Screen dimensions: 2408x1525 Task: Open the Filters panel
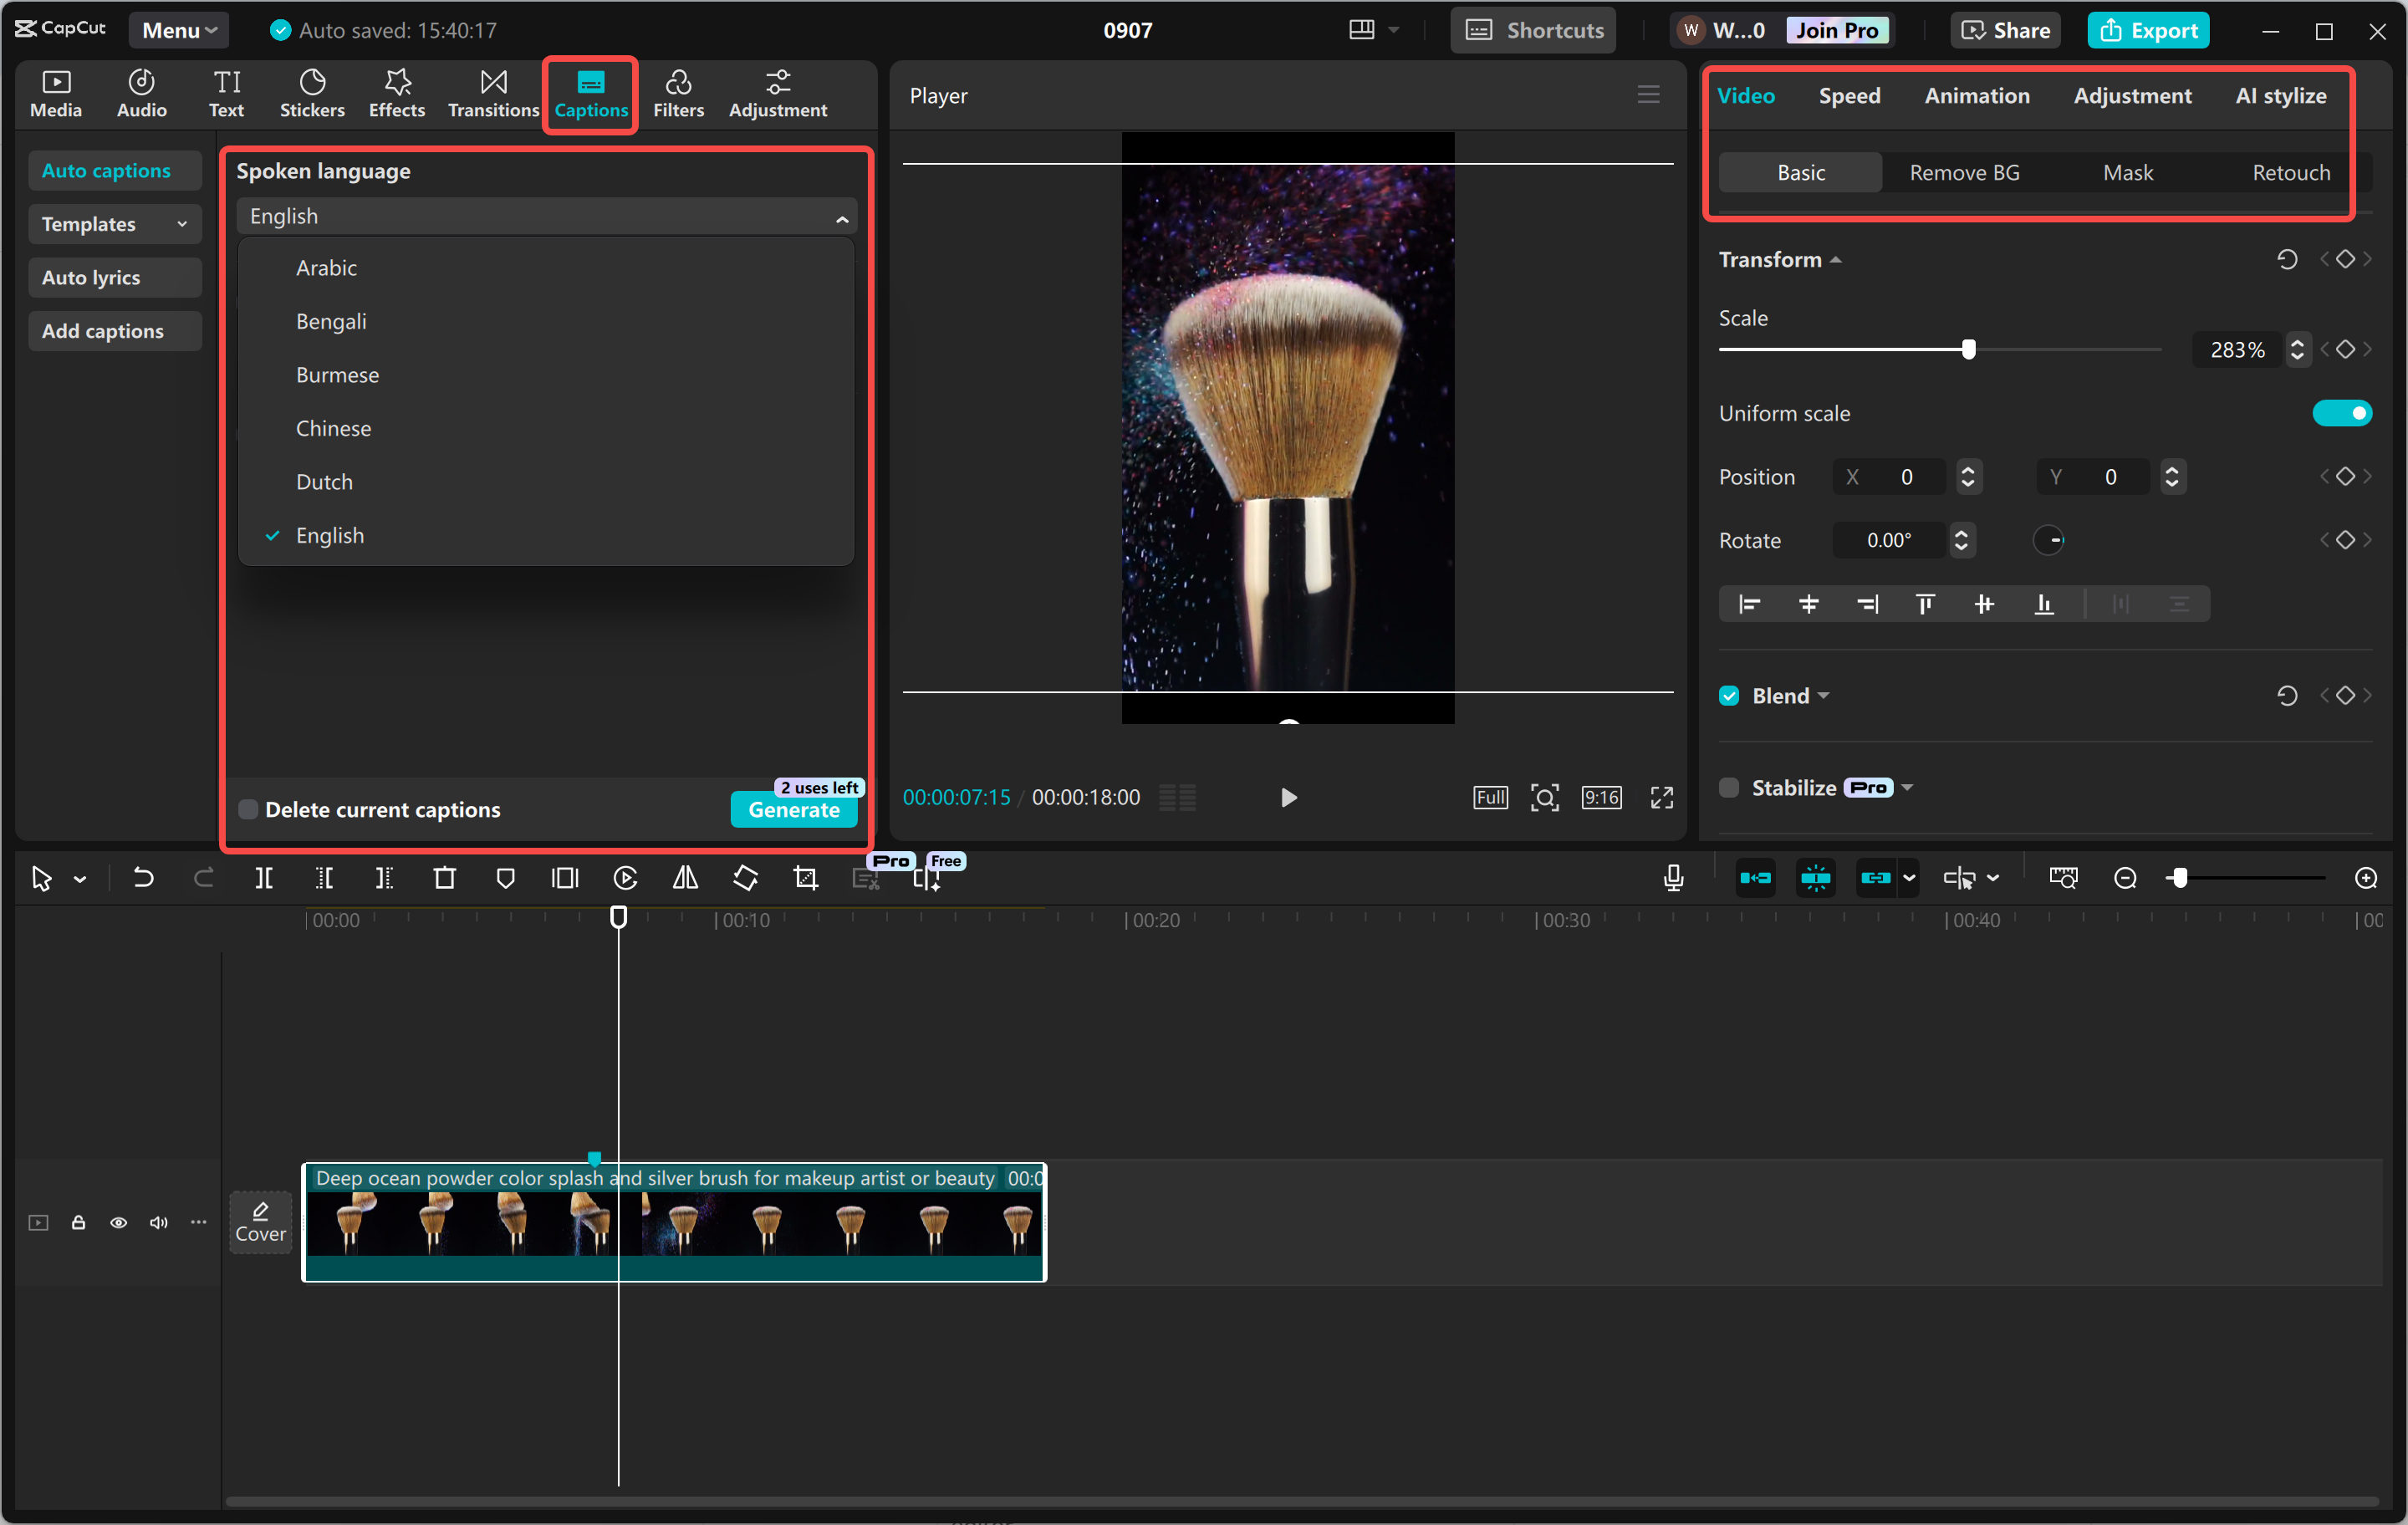pos(678,94)
